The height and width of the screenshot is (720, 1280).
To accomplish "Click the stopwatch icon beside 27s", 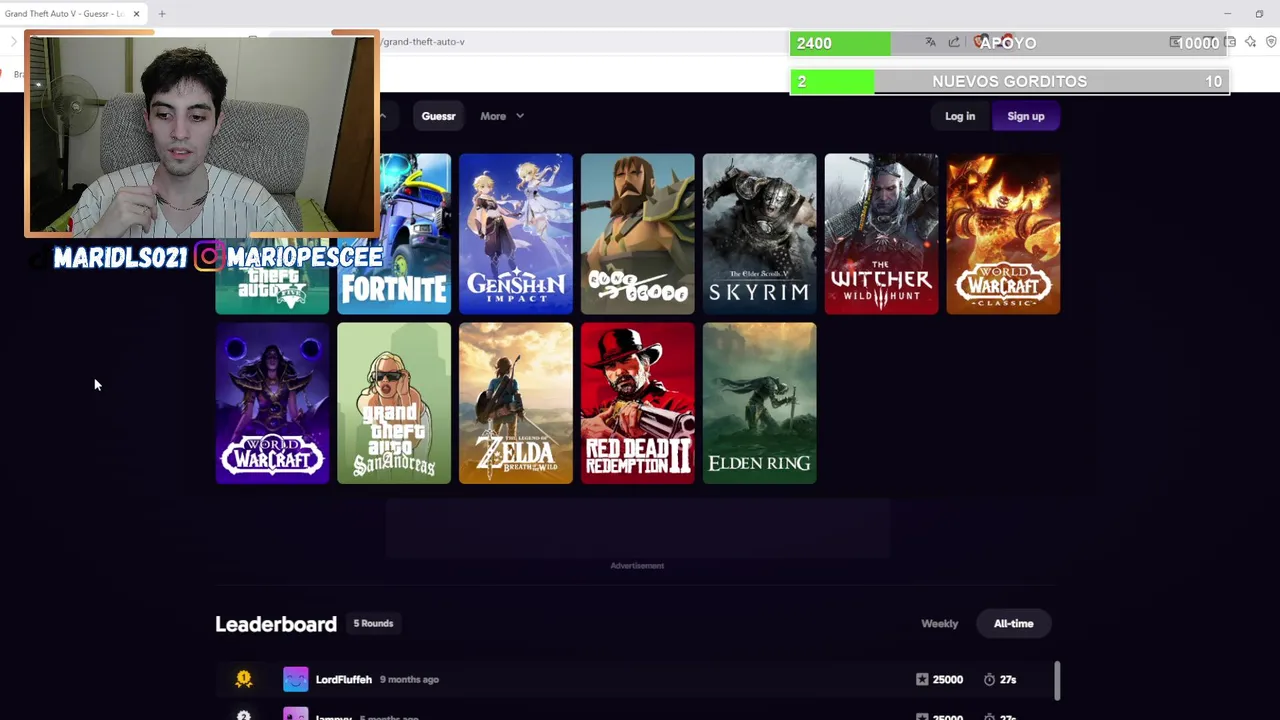I will click(x=989, y=679).
